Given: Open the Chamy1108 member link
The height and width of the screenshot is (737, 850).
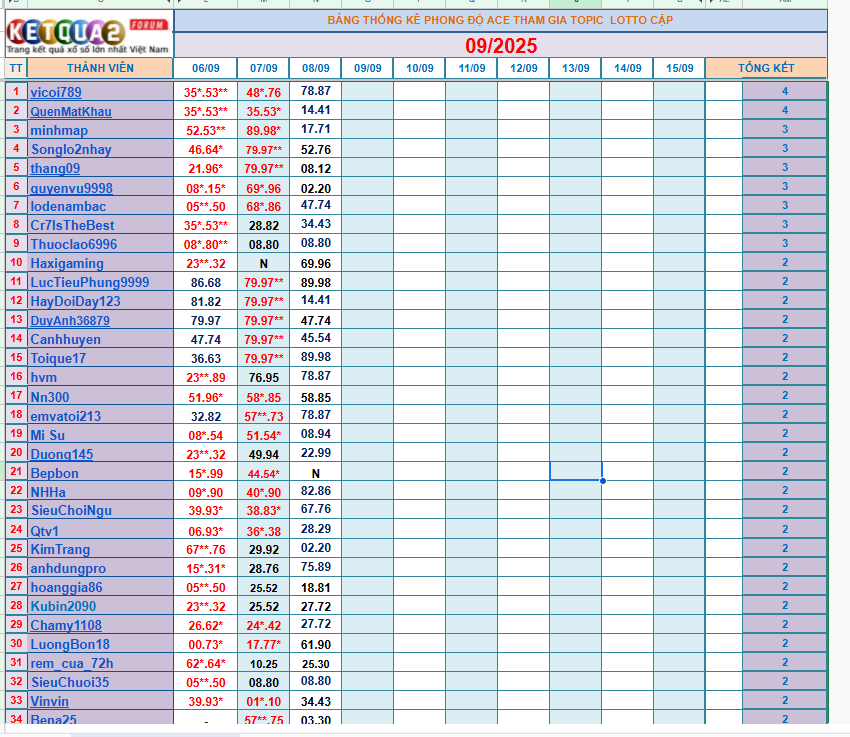Looking at the screenshot, I should click(x=66, y=625).
